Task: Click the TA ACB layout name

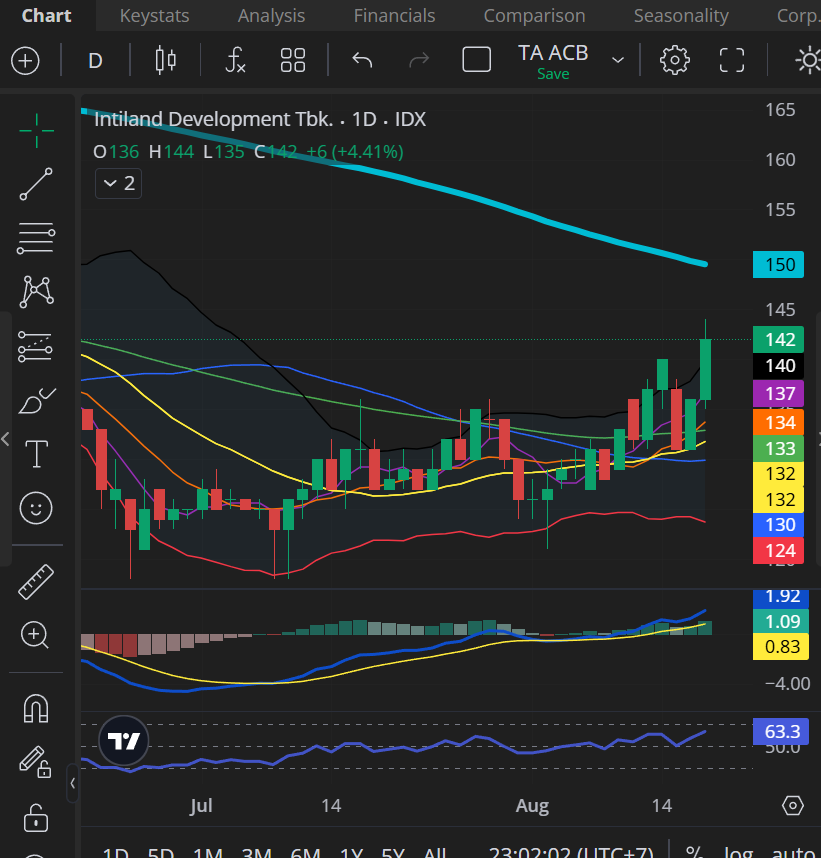Action: (x=553, y=53)
